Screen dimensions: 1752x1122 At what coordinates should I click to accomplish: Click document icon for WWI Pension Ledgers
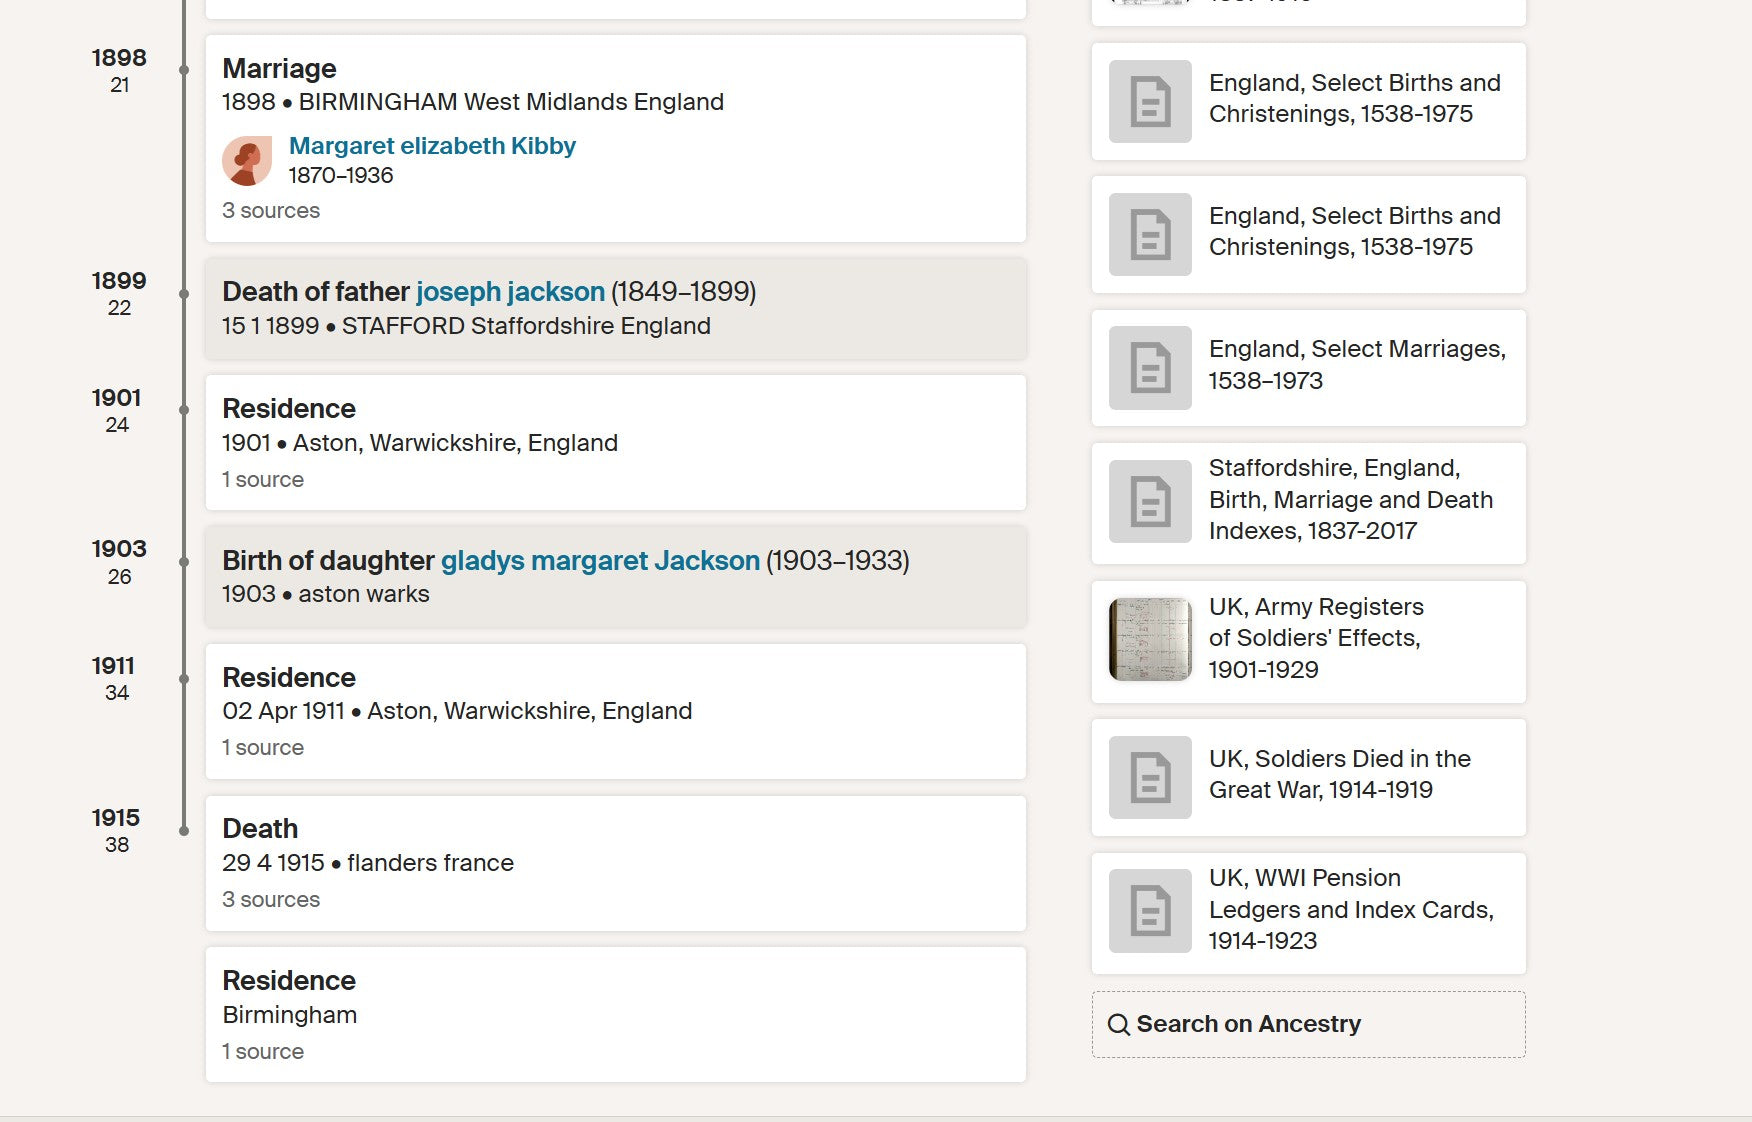[1150, 910]
